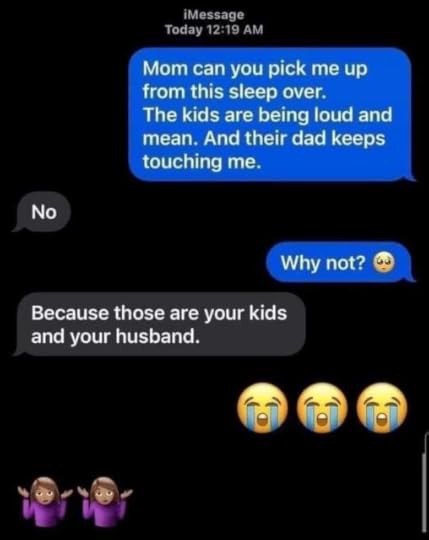Screen dimensions: 429x540
Task: Click "touching me." in the blue bubble
Action: pyautogui.click(x=202, y=161)
